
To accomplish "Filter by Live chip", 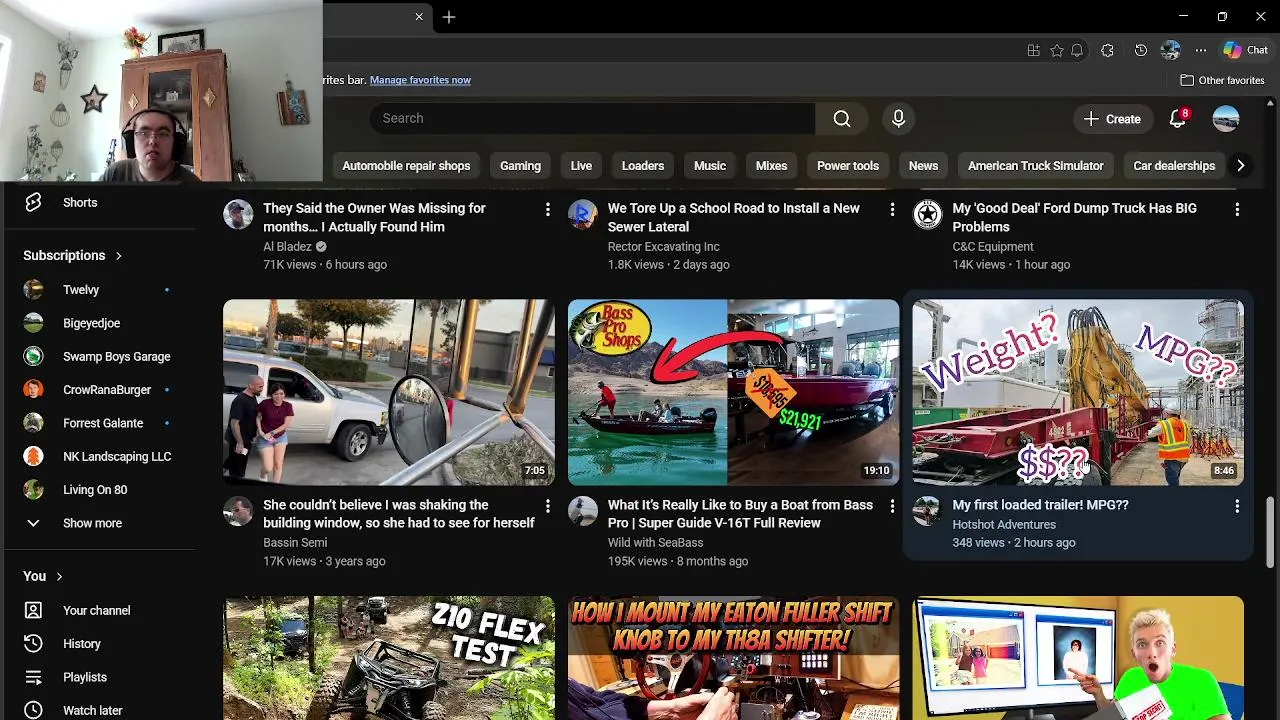I will pyautogui.click(x=581, y=166).
